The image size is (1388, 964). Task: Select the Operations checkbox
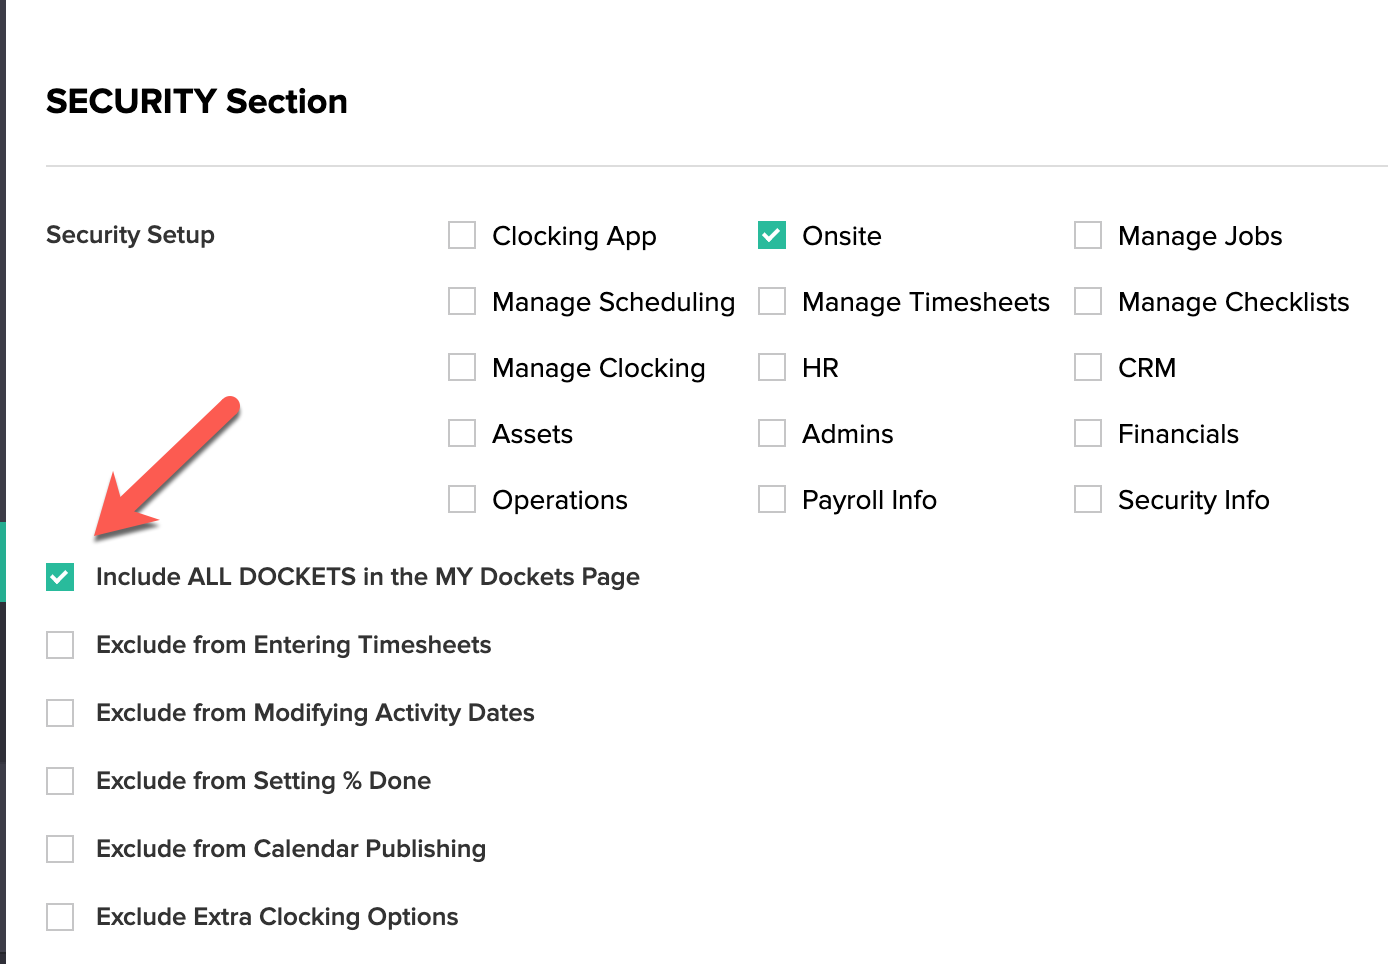[462, 499]
